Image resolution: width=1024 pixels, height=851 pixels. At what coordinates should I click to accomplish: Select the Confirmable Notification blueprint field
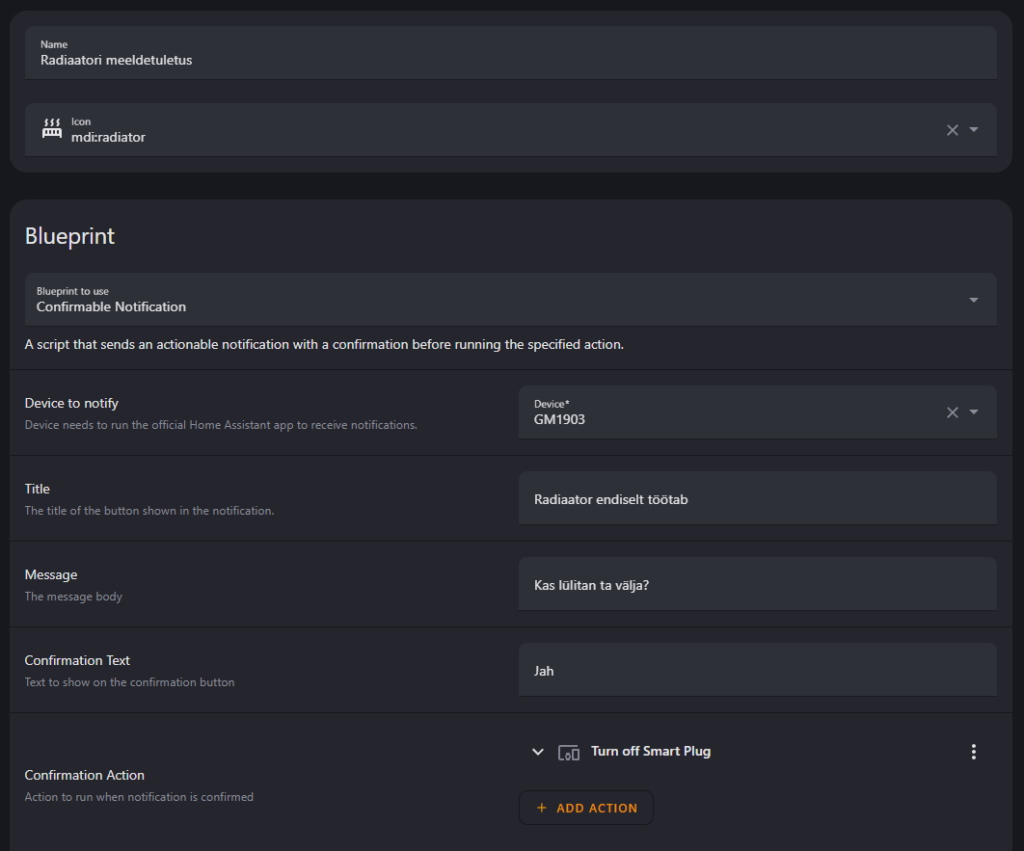tap(511, 300)
